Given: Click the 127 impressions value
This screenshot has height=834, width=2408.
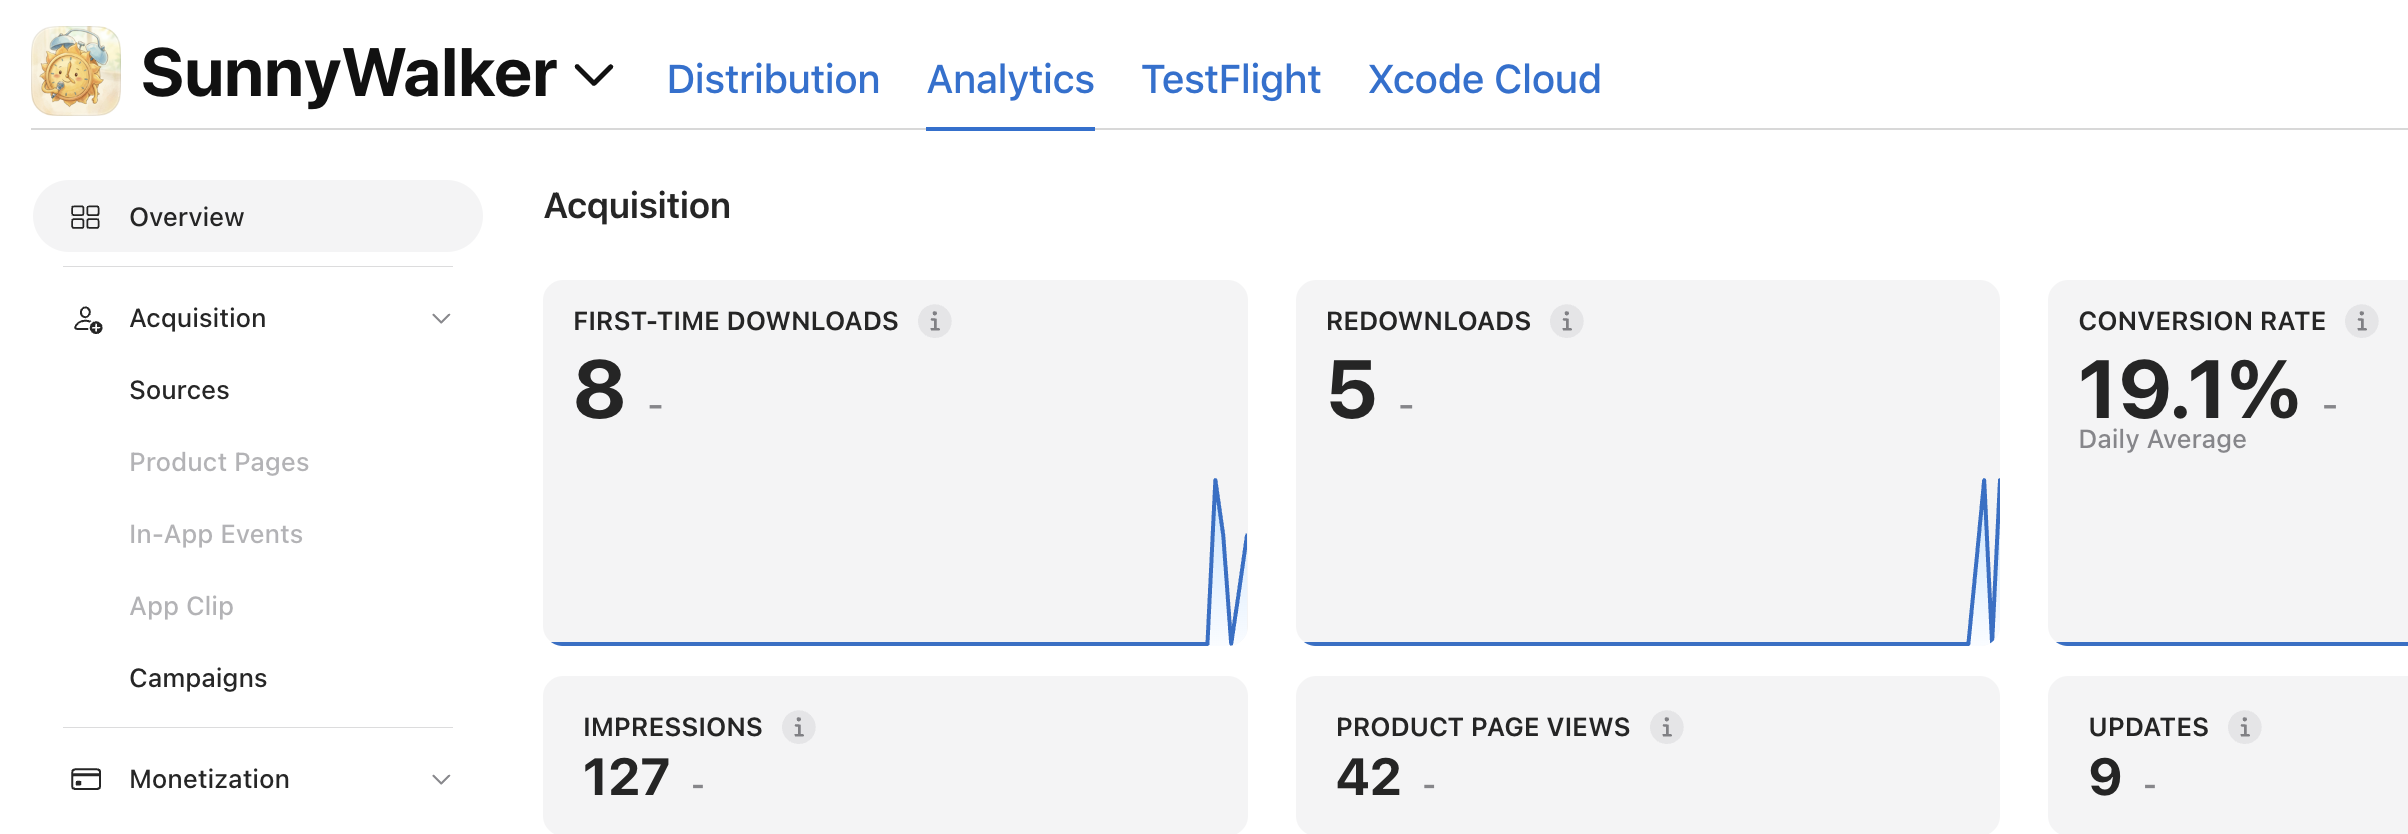Looking at the screenshot, I should (x=626, y=777).
